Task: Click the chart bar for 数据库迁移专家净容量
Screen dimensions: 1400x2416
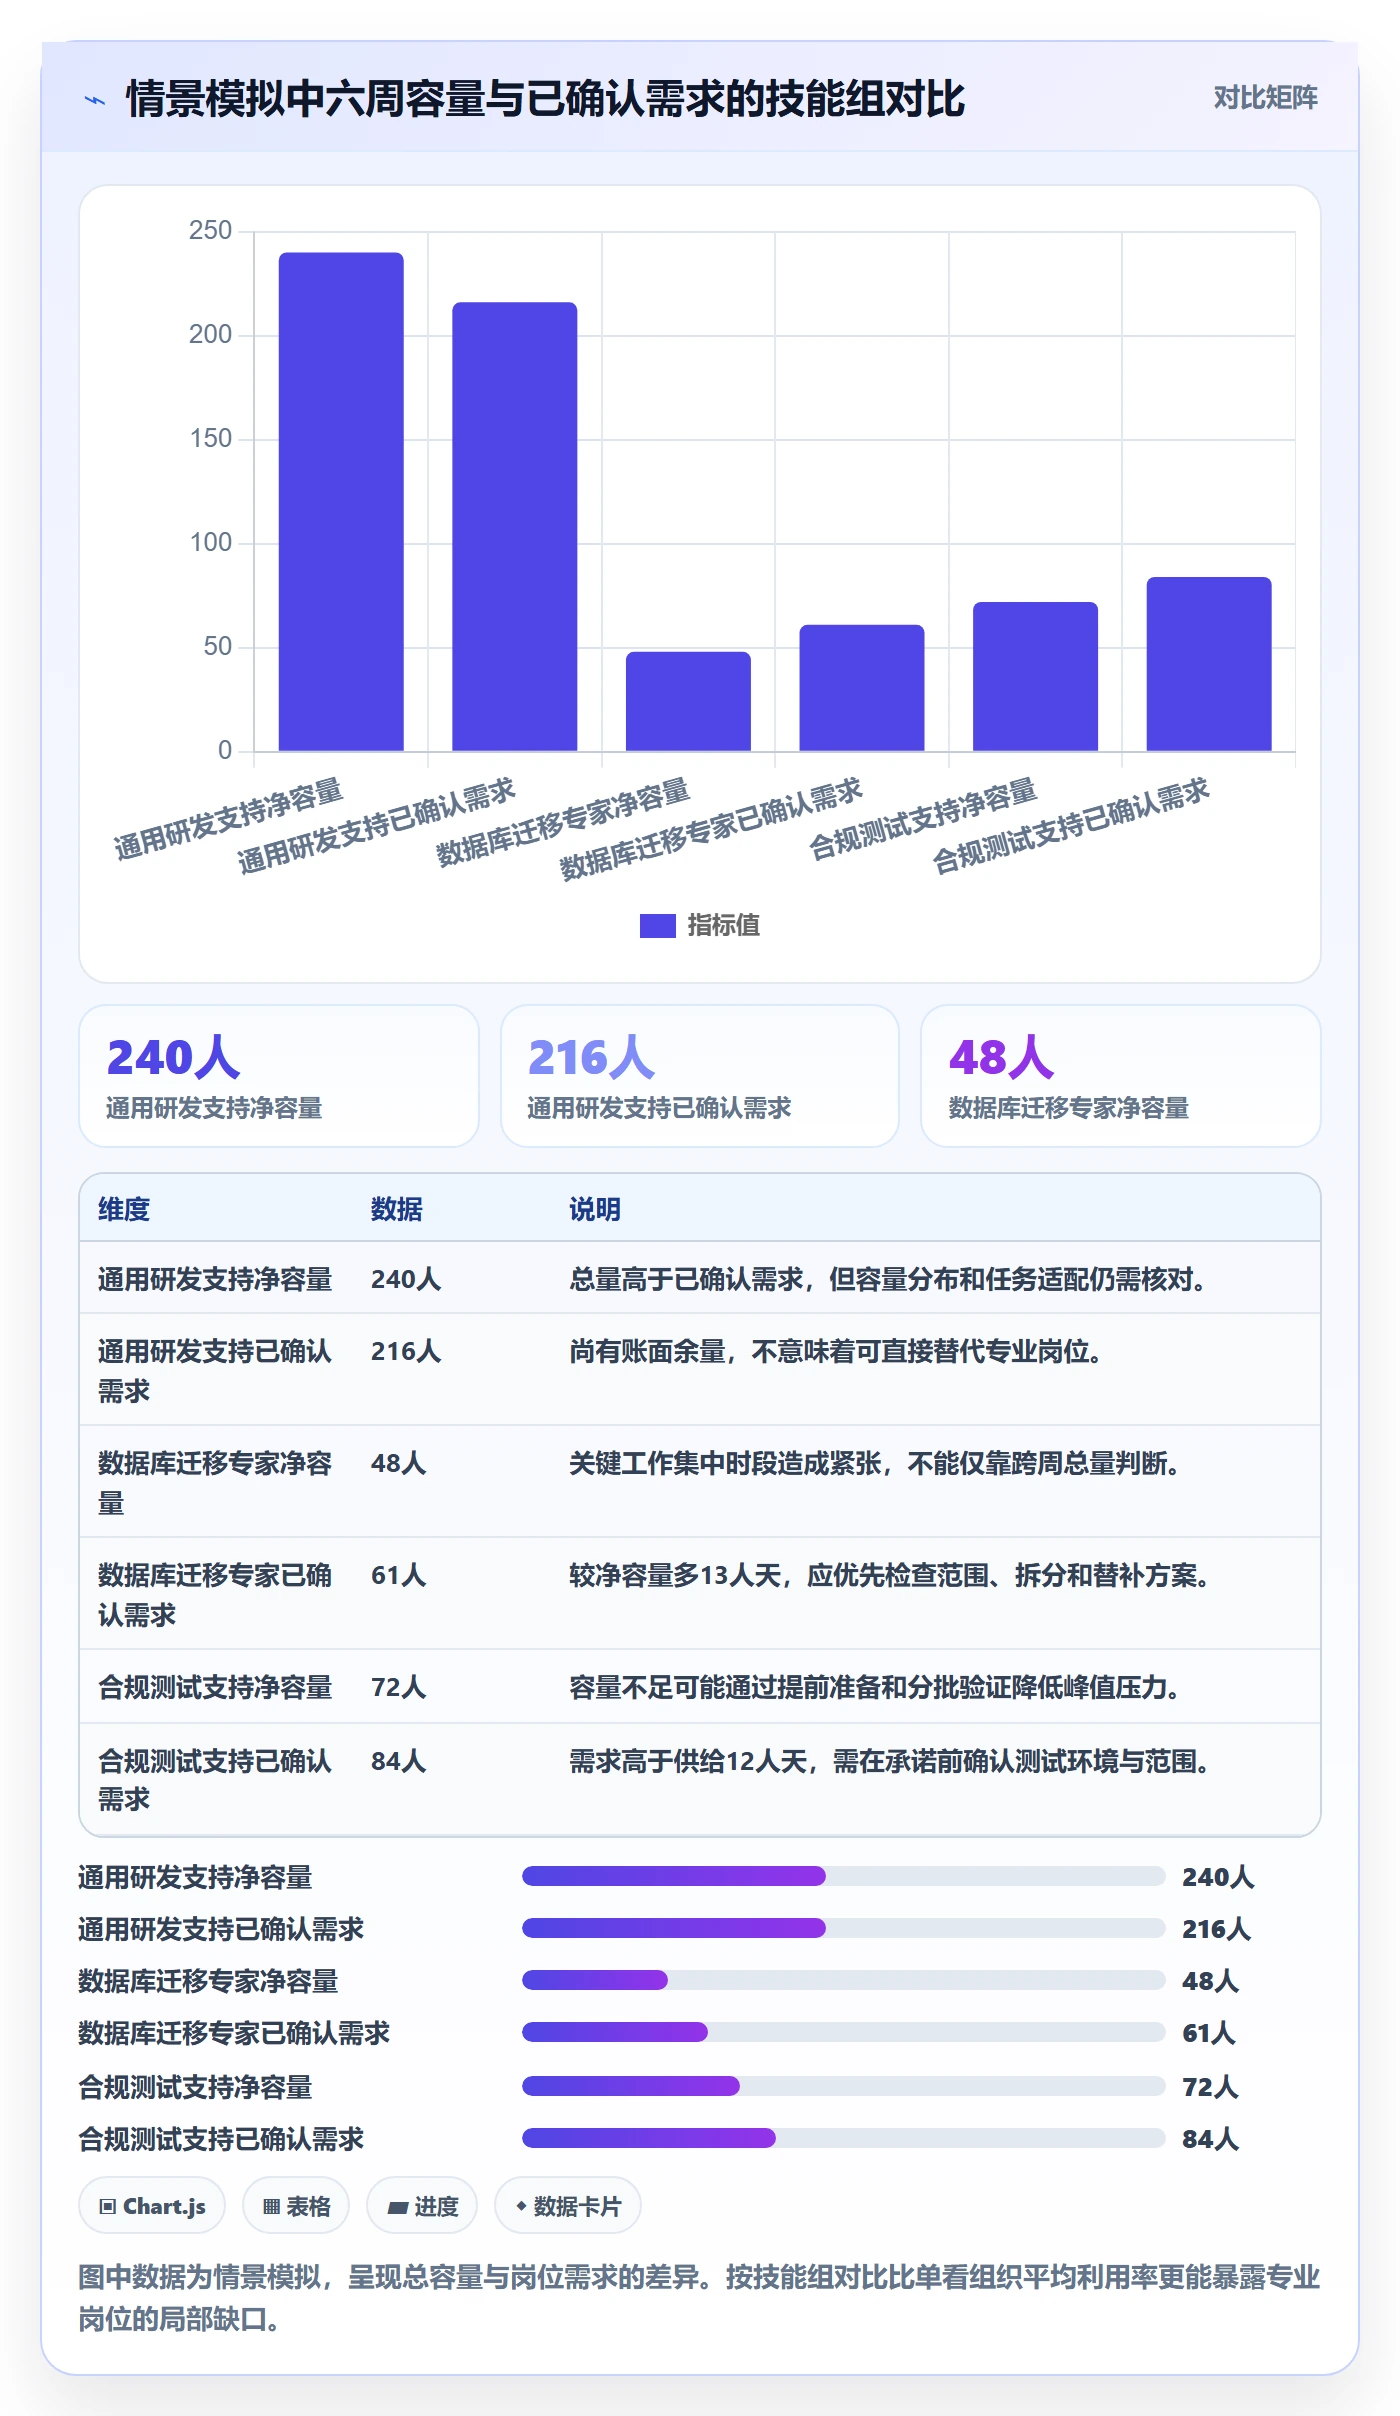Action: 688,701
